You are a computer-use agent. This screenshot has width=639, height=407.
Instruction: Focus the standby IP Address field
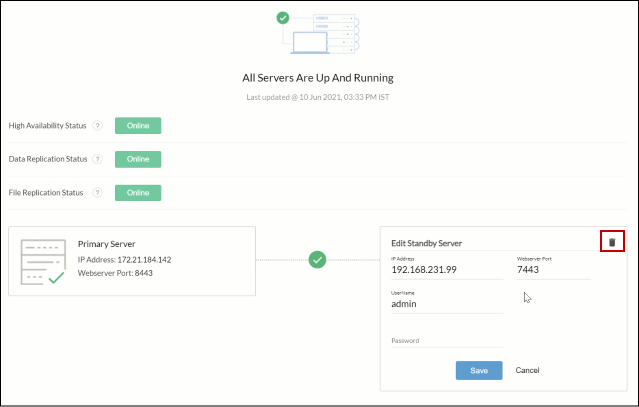[x=446, y=271]
